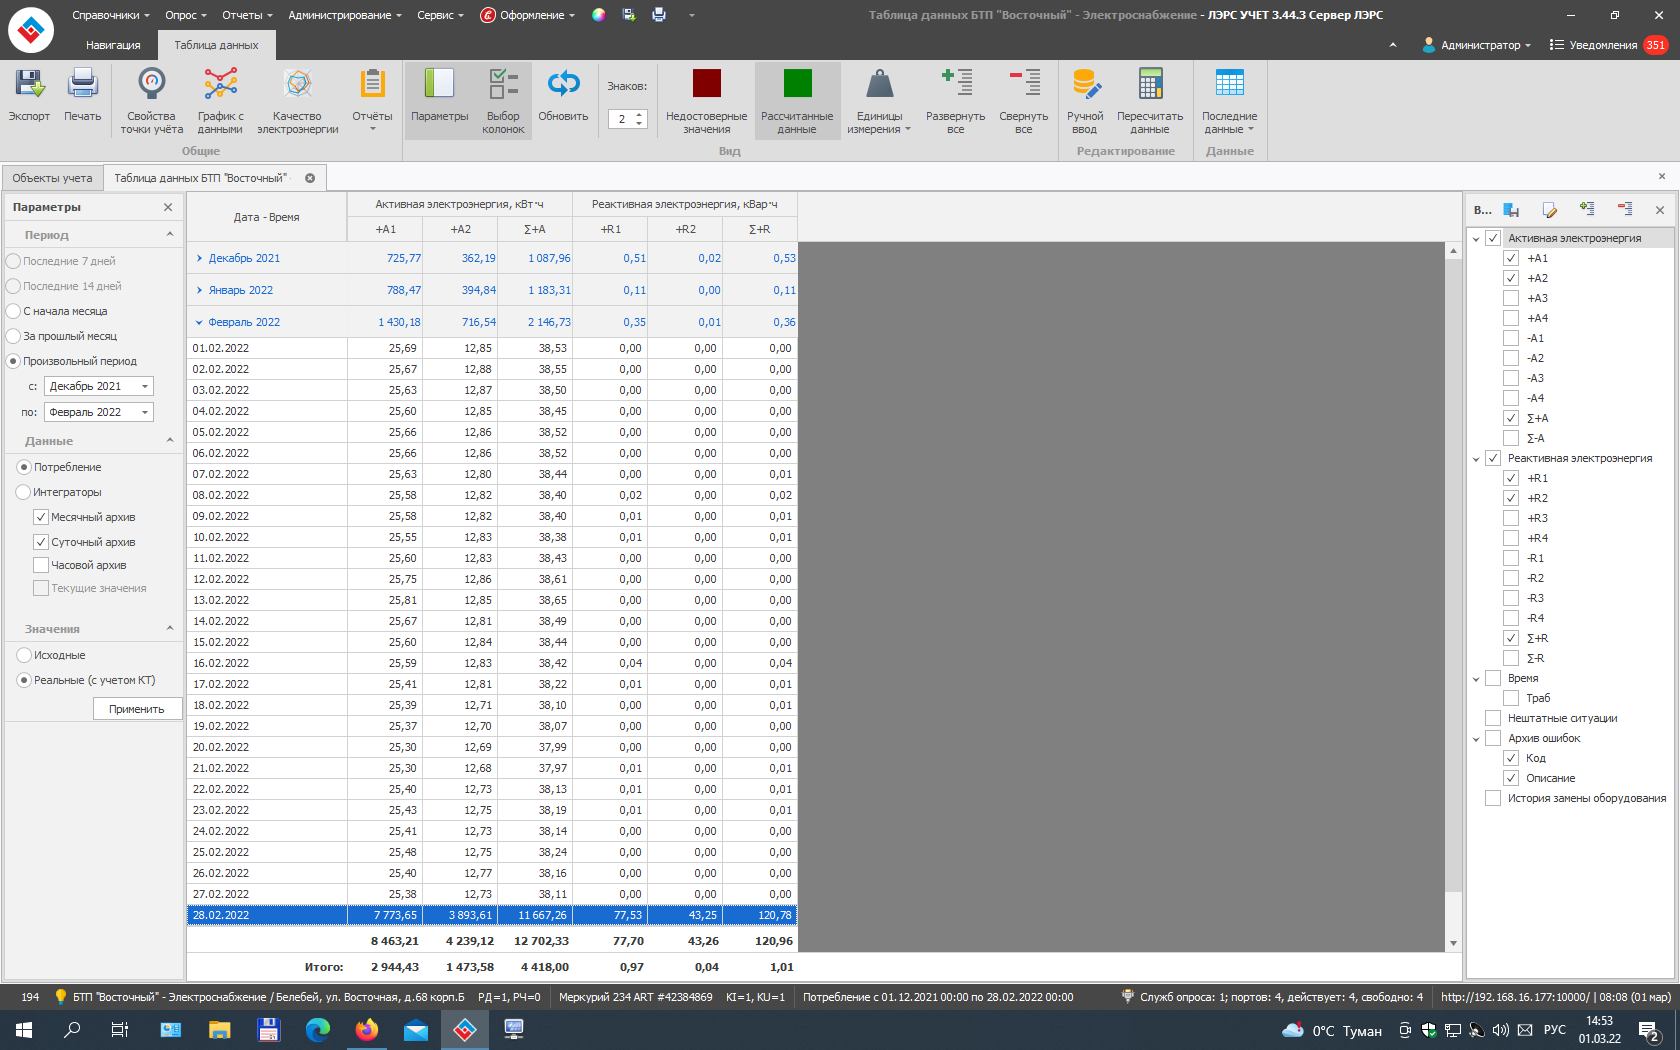Click the Печать printer icon

click(82, 84)
